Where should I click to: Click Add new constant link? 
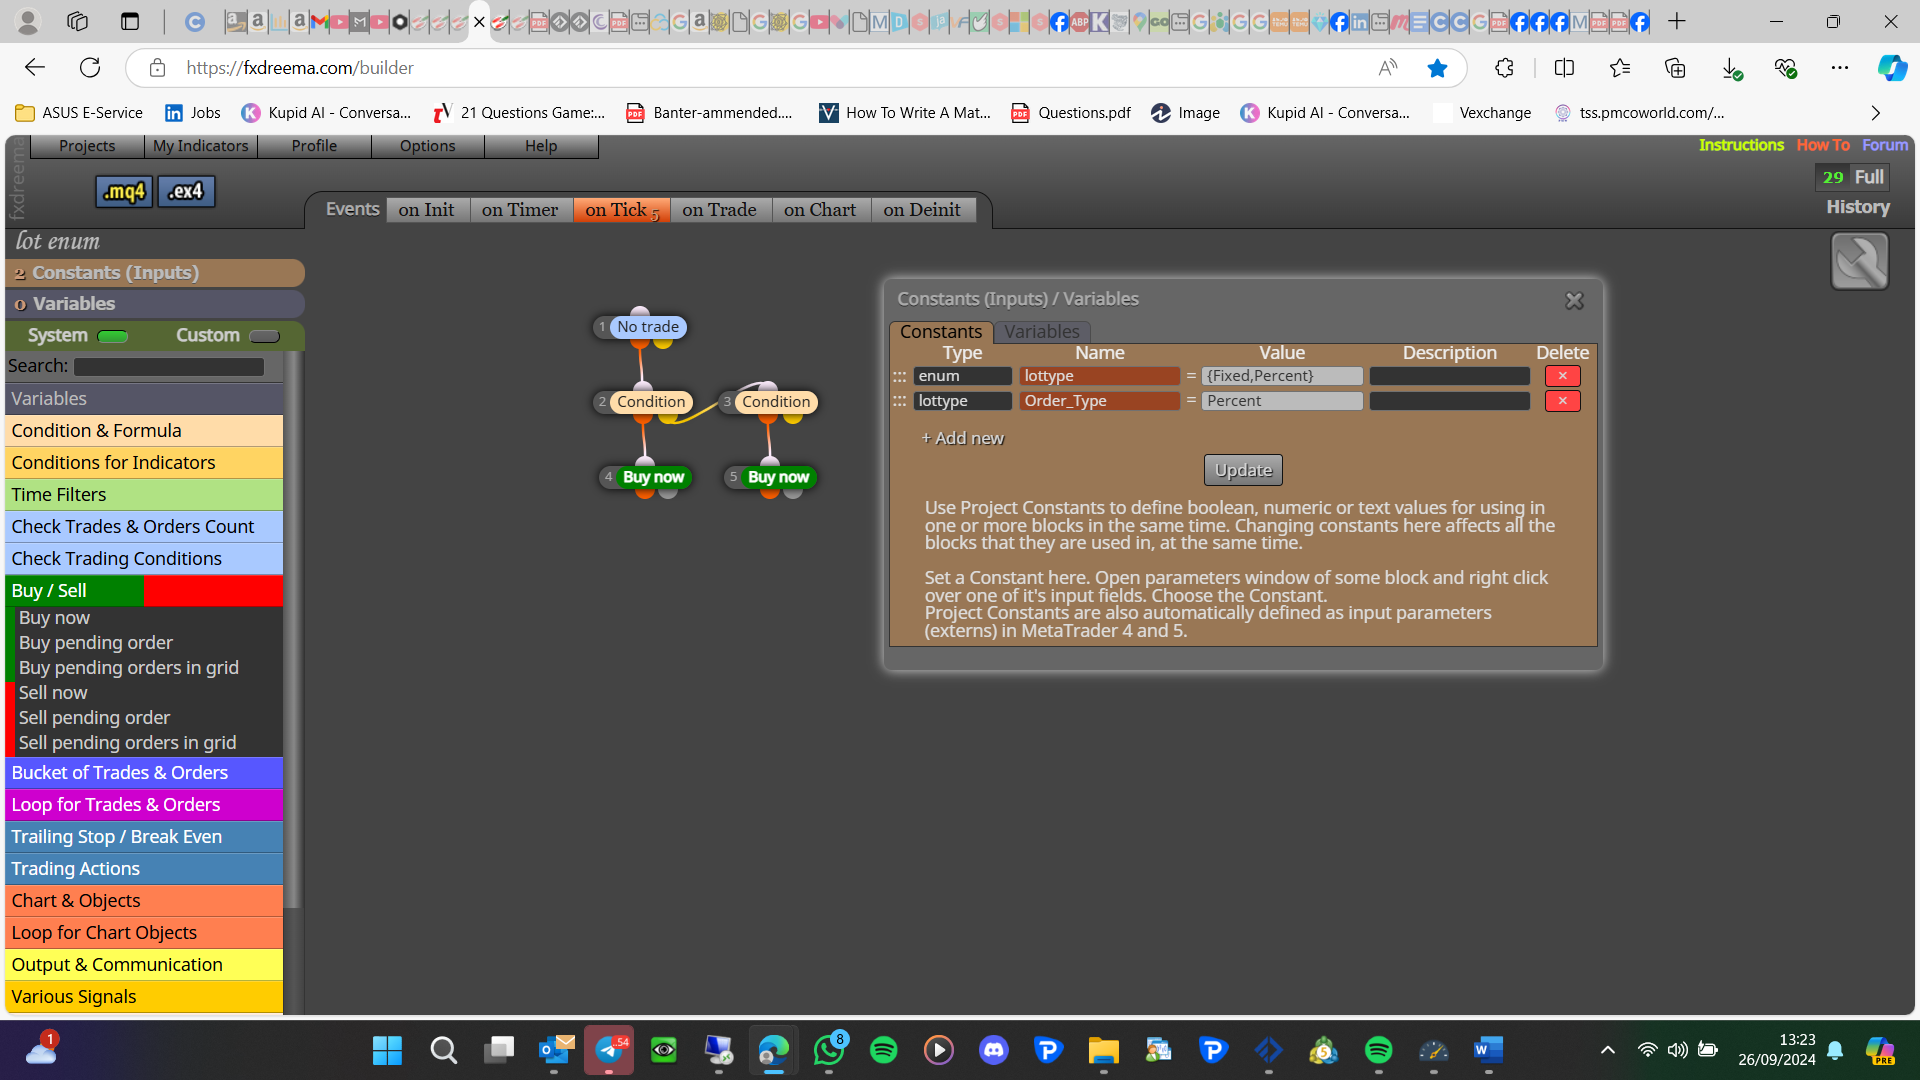click(x=962, y=438)
